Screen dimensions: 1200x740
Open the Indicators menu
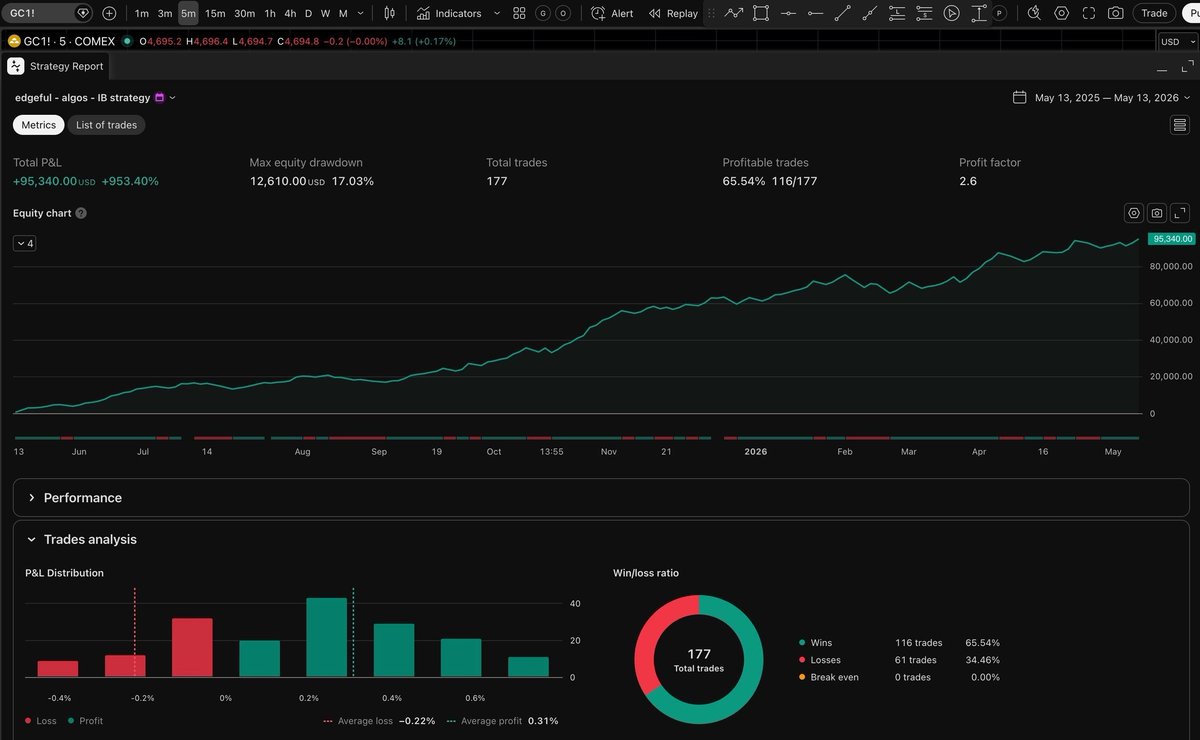point(449,13)
